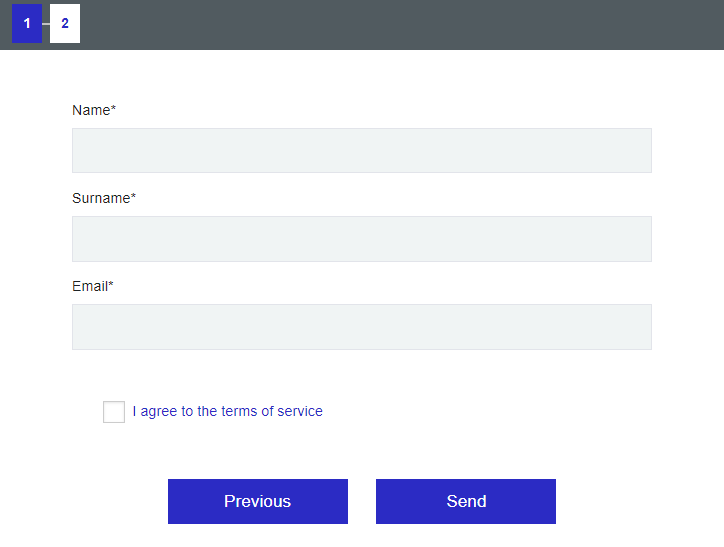
Task: Select the Email input field
Action: coord(361,327)
